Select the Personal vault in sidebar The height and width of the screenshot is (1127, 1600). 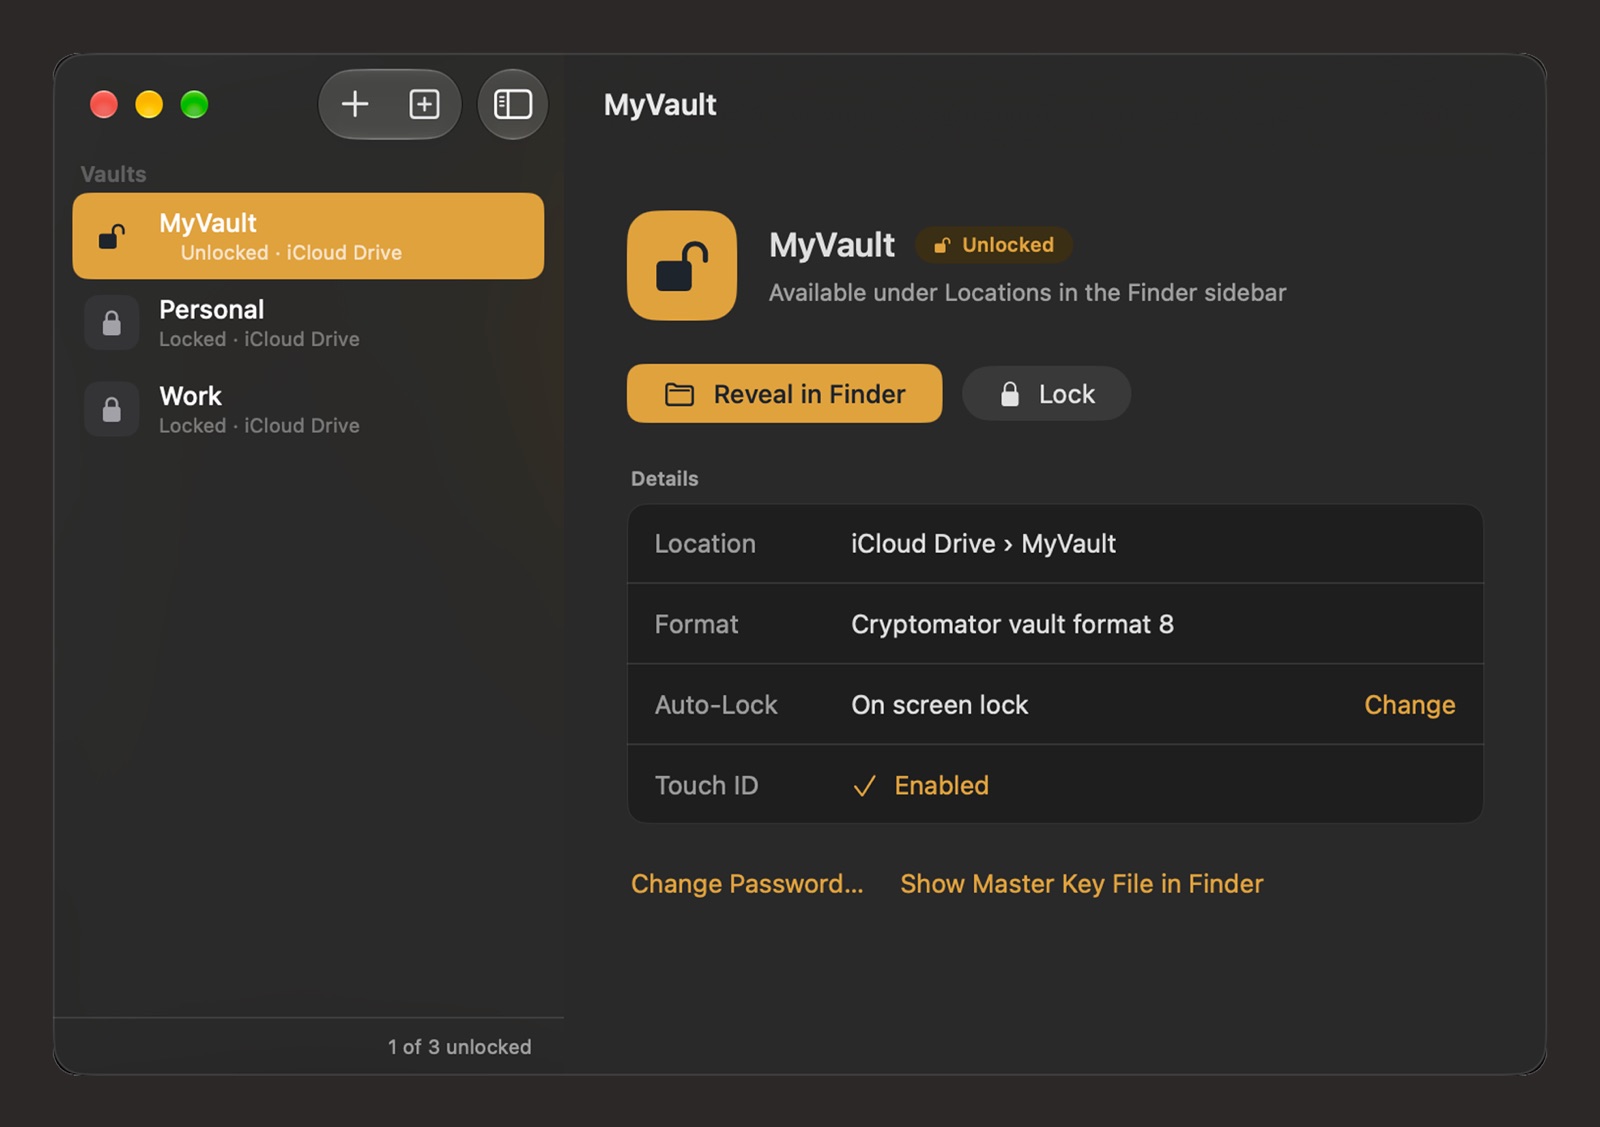click(308, 323)
